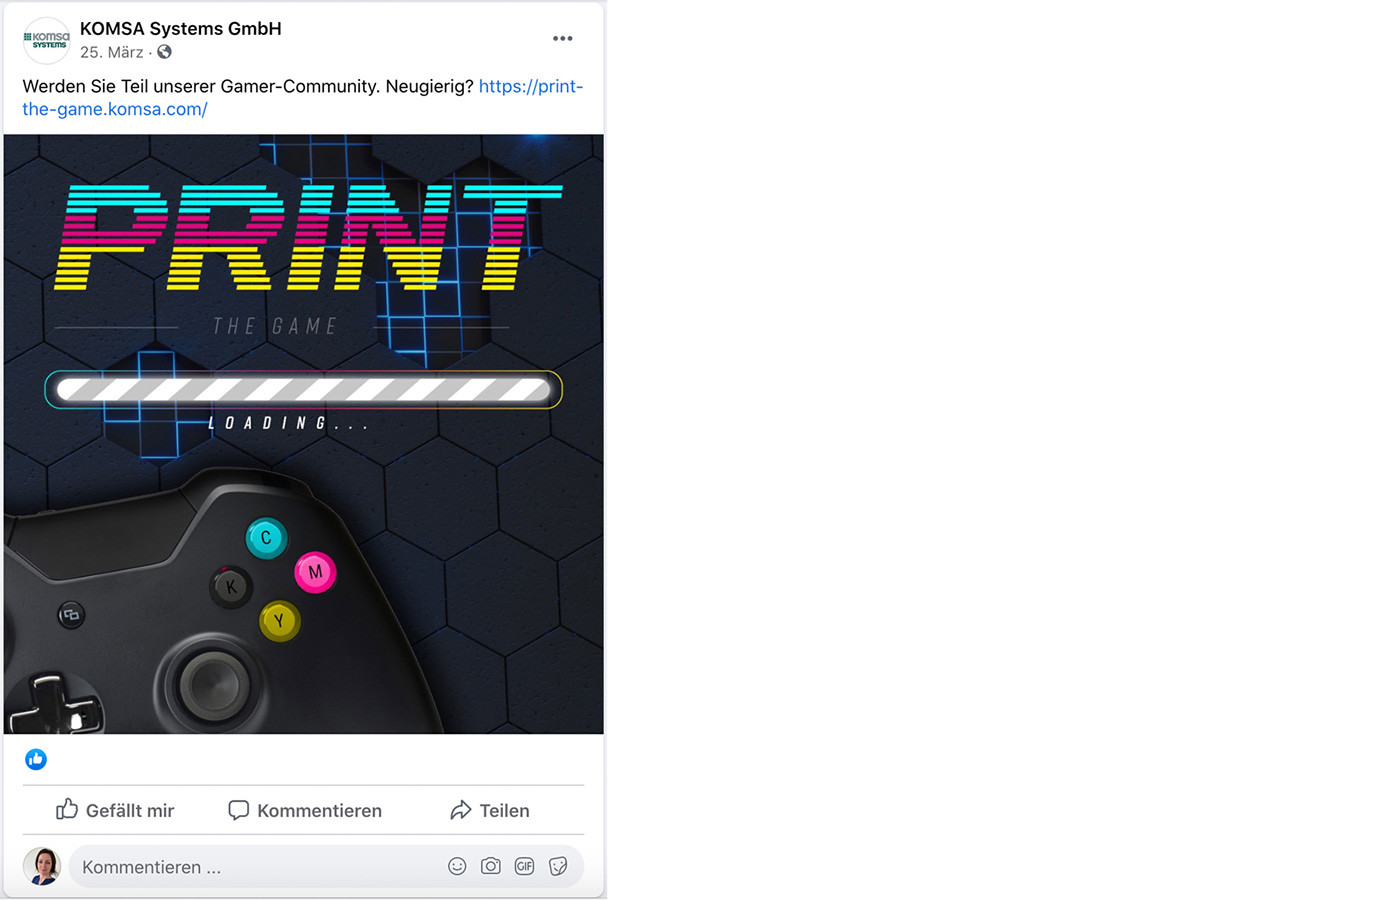Viewport: 1400px width, 900px height.
Task: Like the post with Gefällt mir
Action: coord(115,810)
